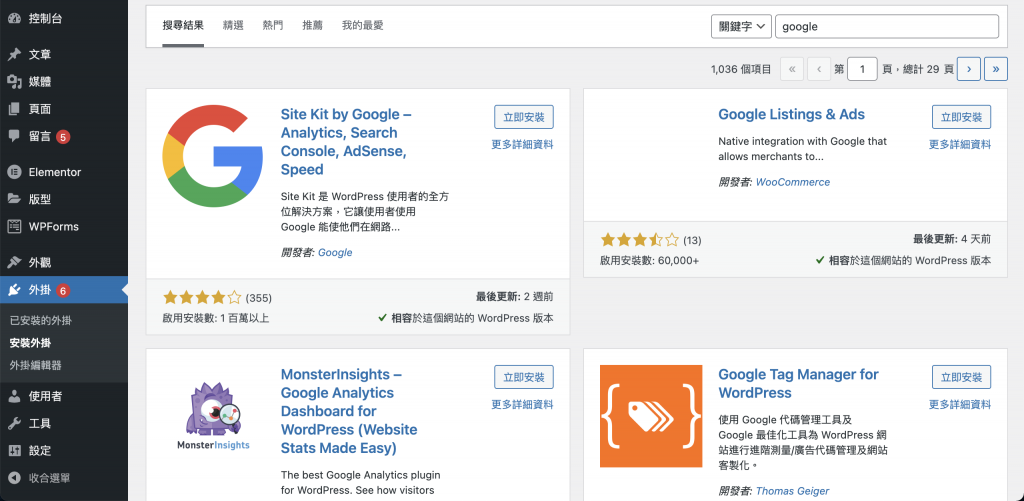Click the pushpin icon next to 文章
The image size is (1024, 501).
pyautogui.click(x=14, y=54)
